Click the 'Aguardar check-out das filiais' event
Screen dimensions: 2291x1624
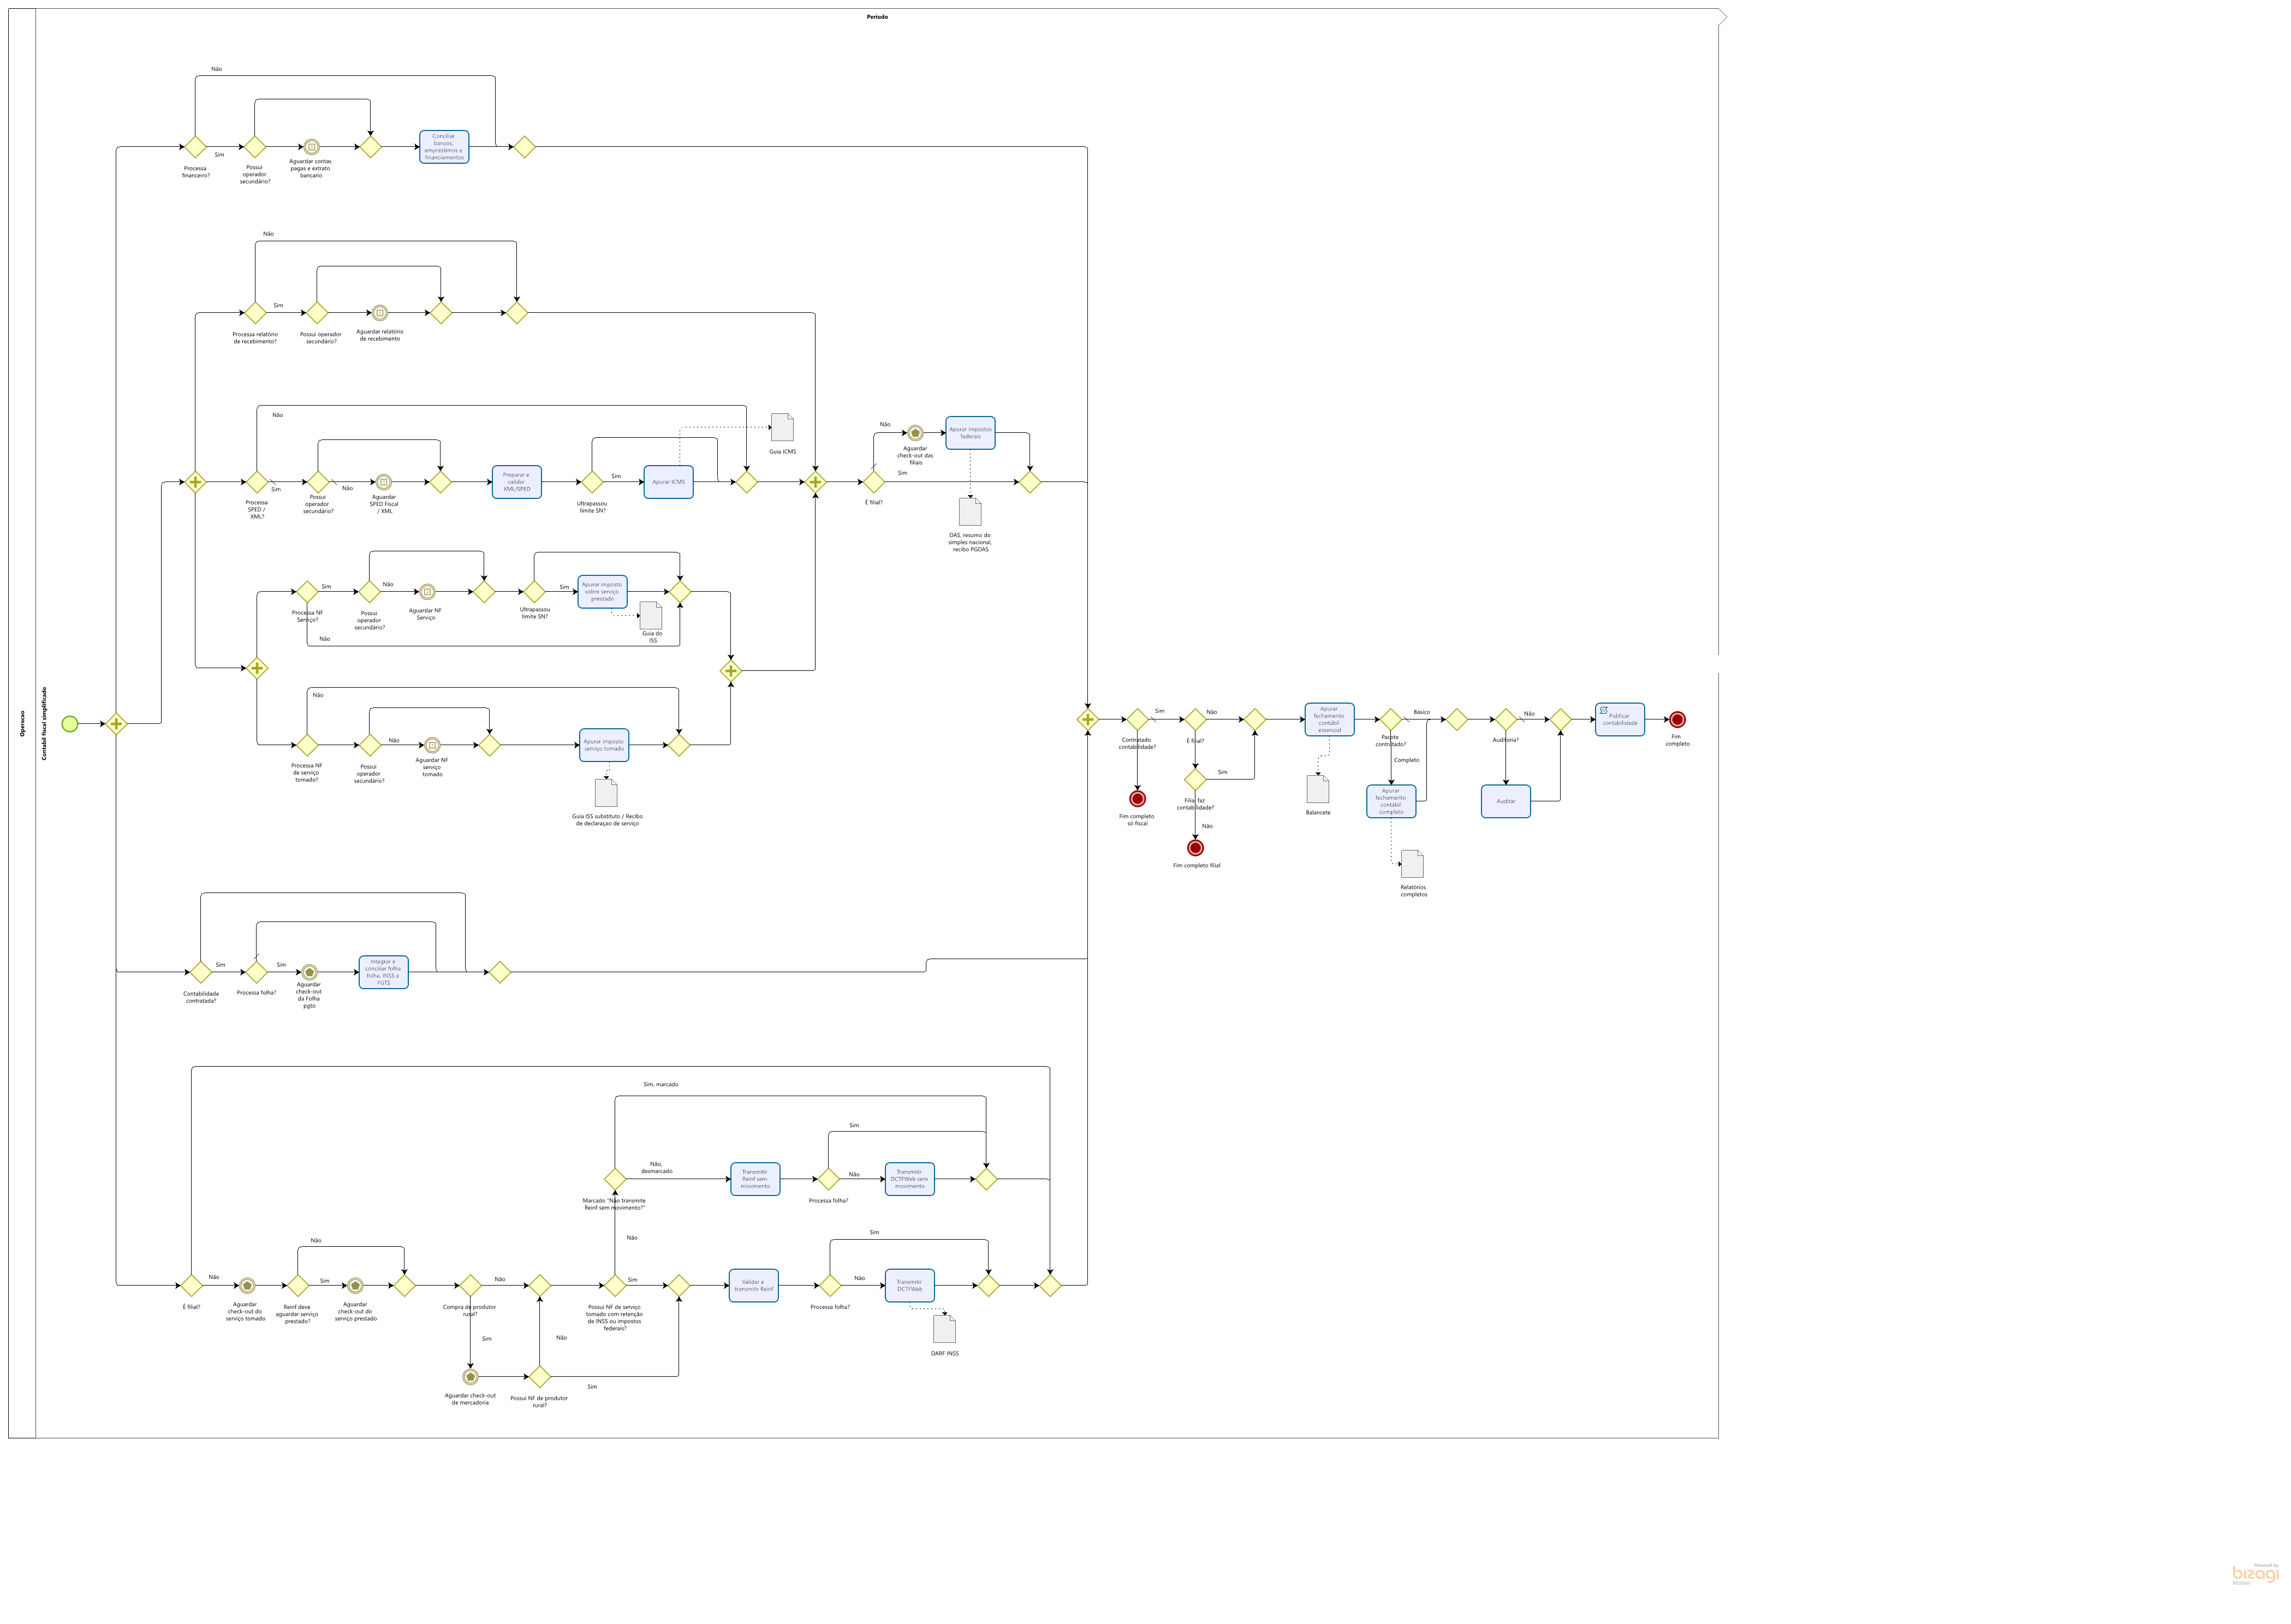coord(915,433)
